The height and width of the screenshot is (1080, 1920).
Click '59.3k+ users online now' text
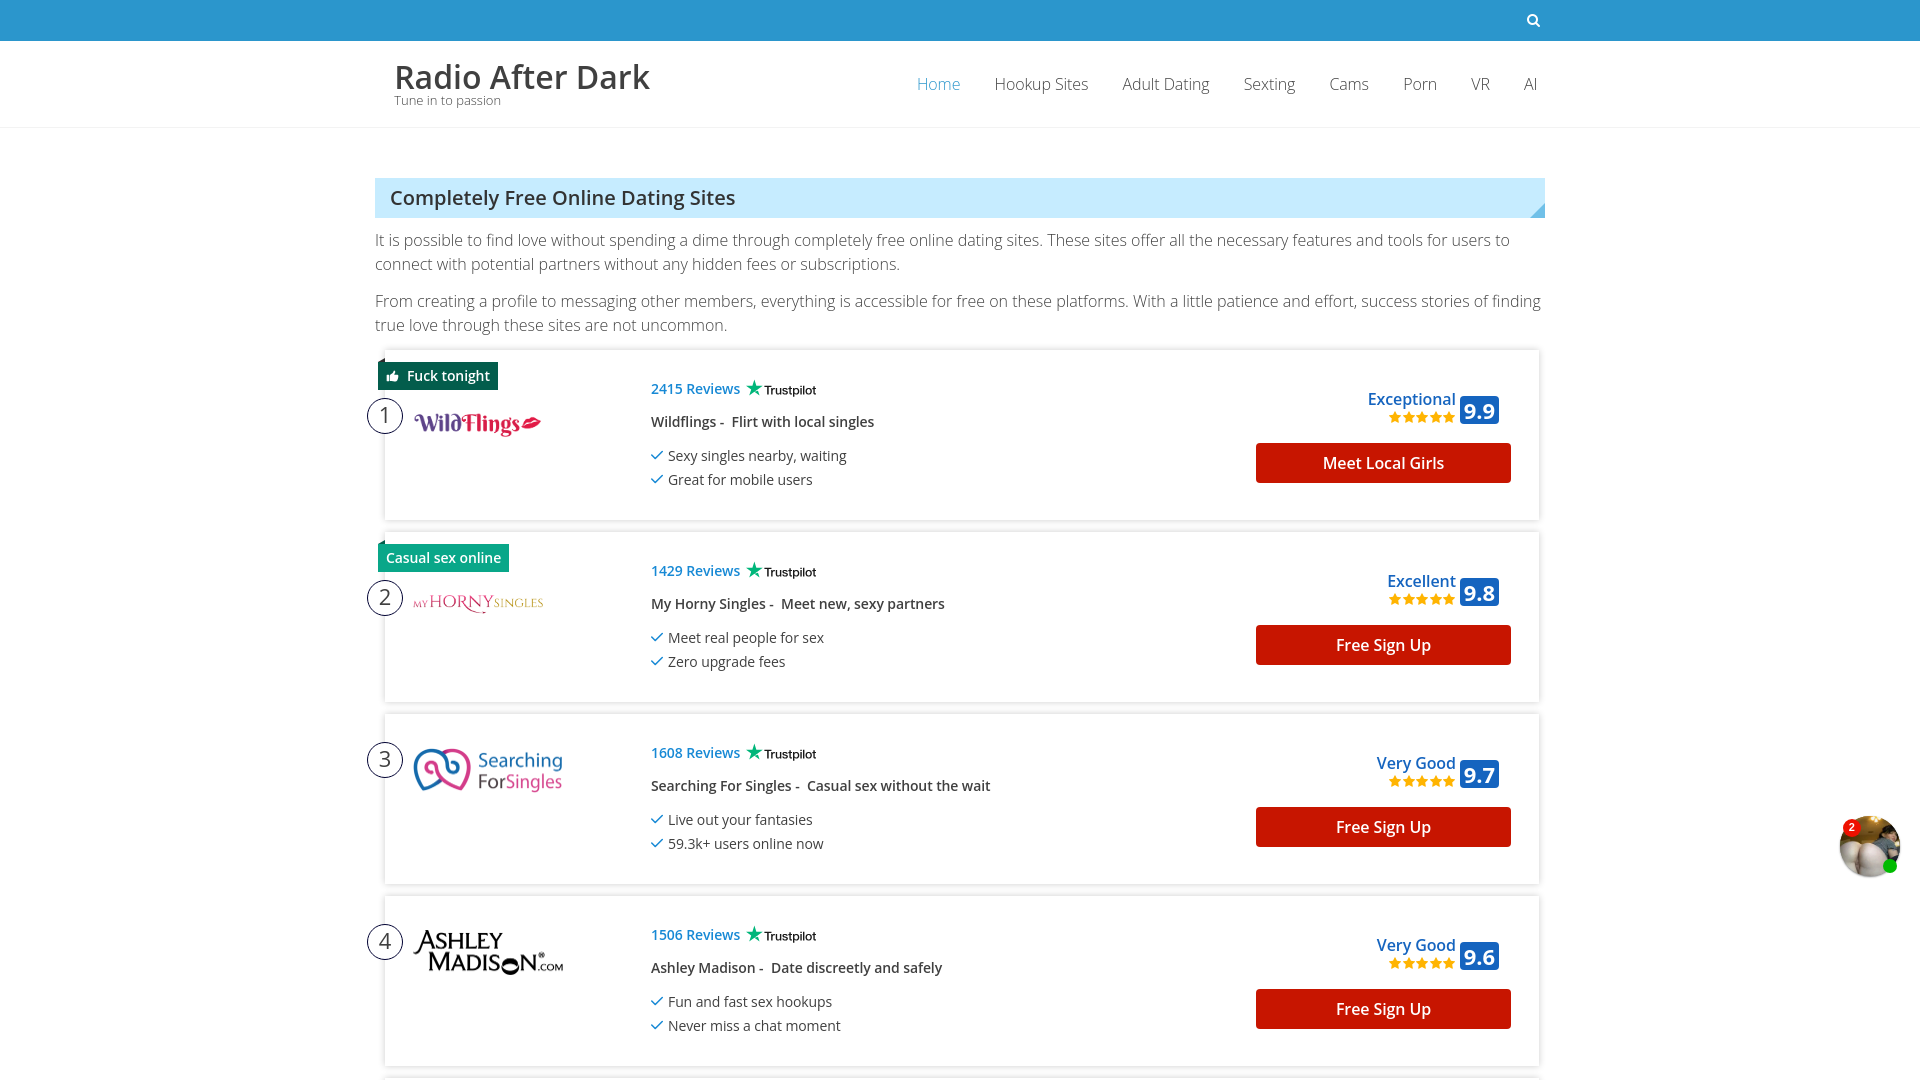pos(745,844)
